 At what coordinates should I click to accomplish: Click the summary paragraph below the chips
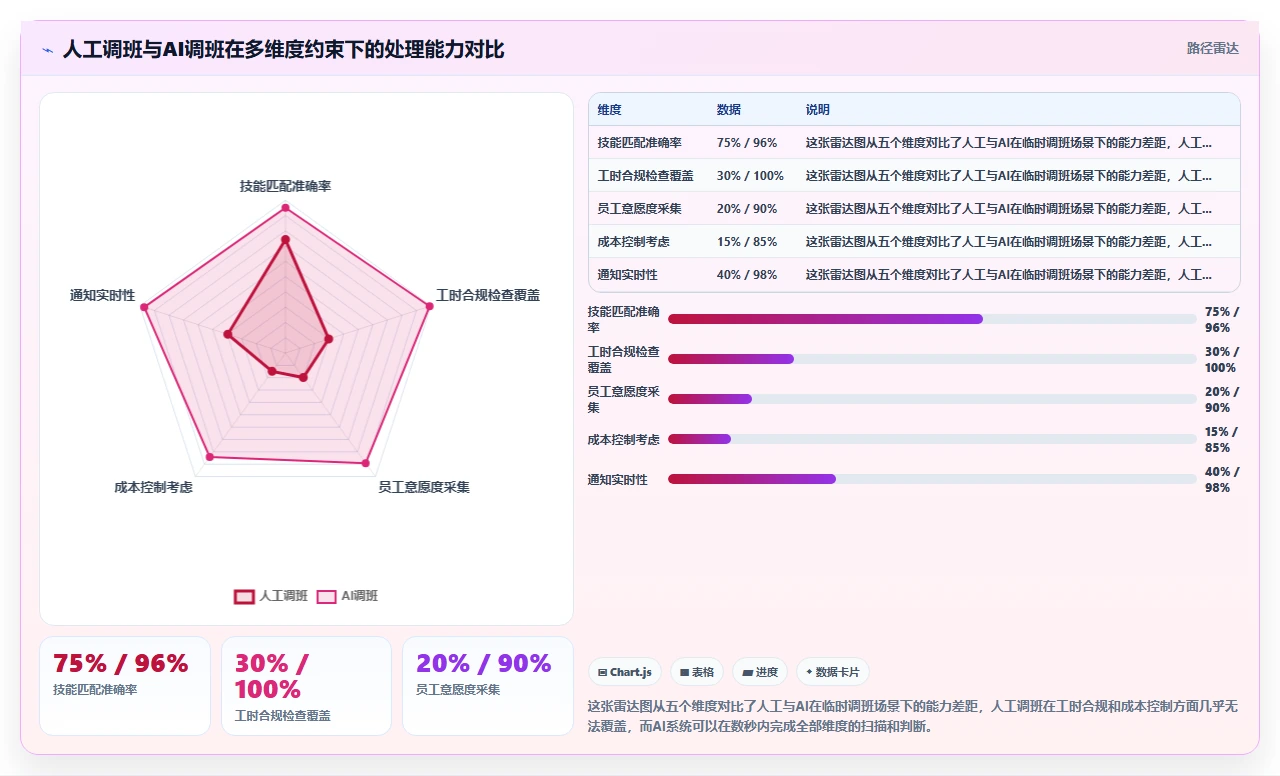point(913,717)
